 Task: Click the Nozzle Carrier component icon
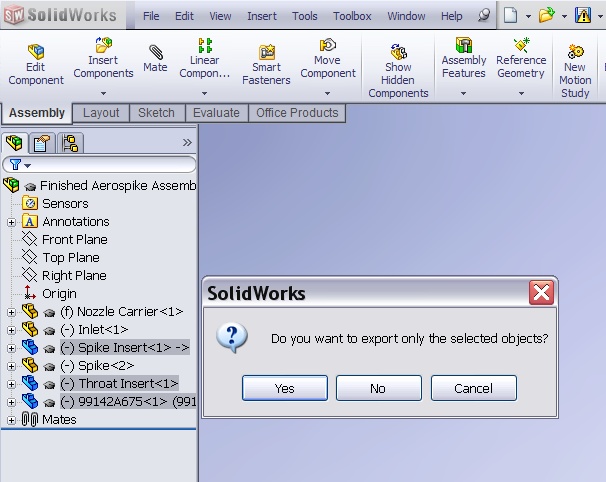coord(30,311)
